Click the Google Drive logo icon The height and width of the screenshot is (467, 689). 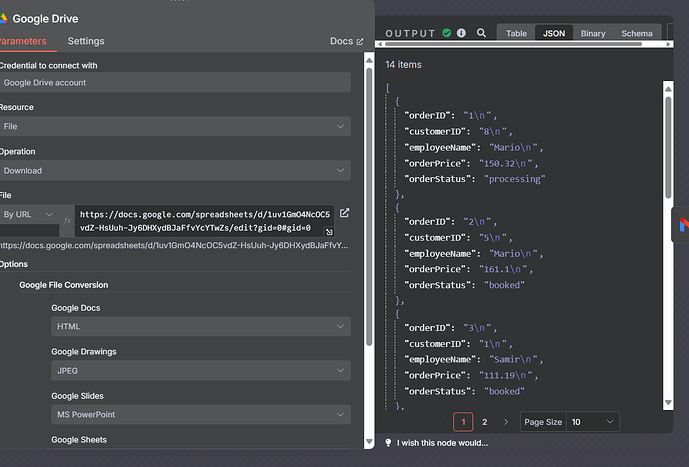4,18
